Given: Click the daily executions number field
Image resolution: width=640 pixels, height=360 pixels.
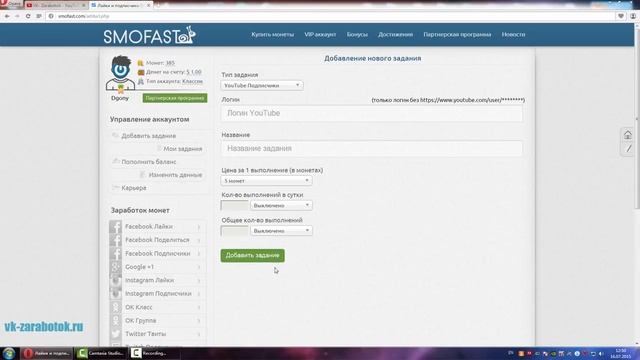Looking at the screenshot, I should [x=235, y=205].
